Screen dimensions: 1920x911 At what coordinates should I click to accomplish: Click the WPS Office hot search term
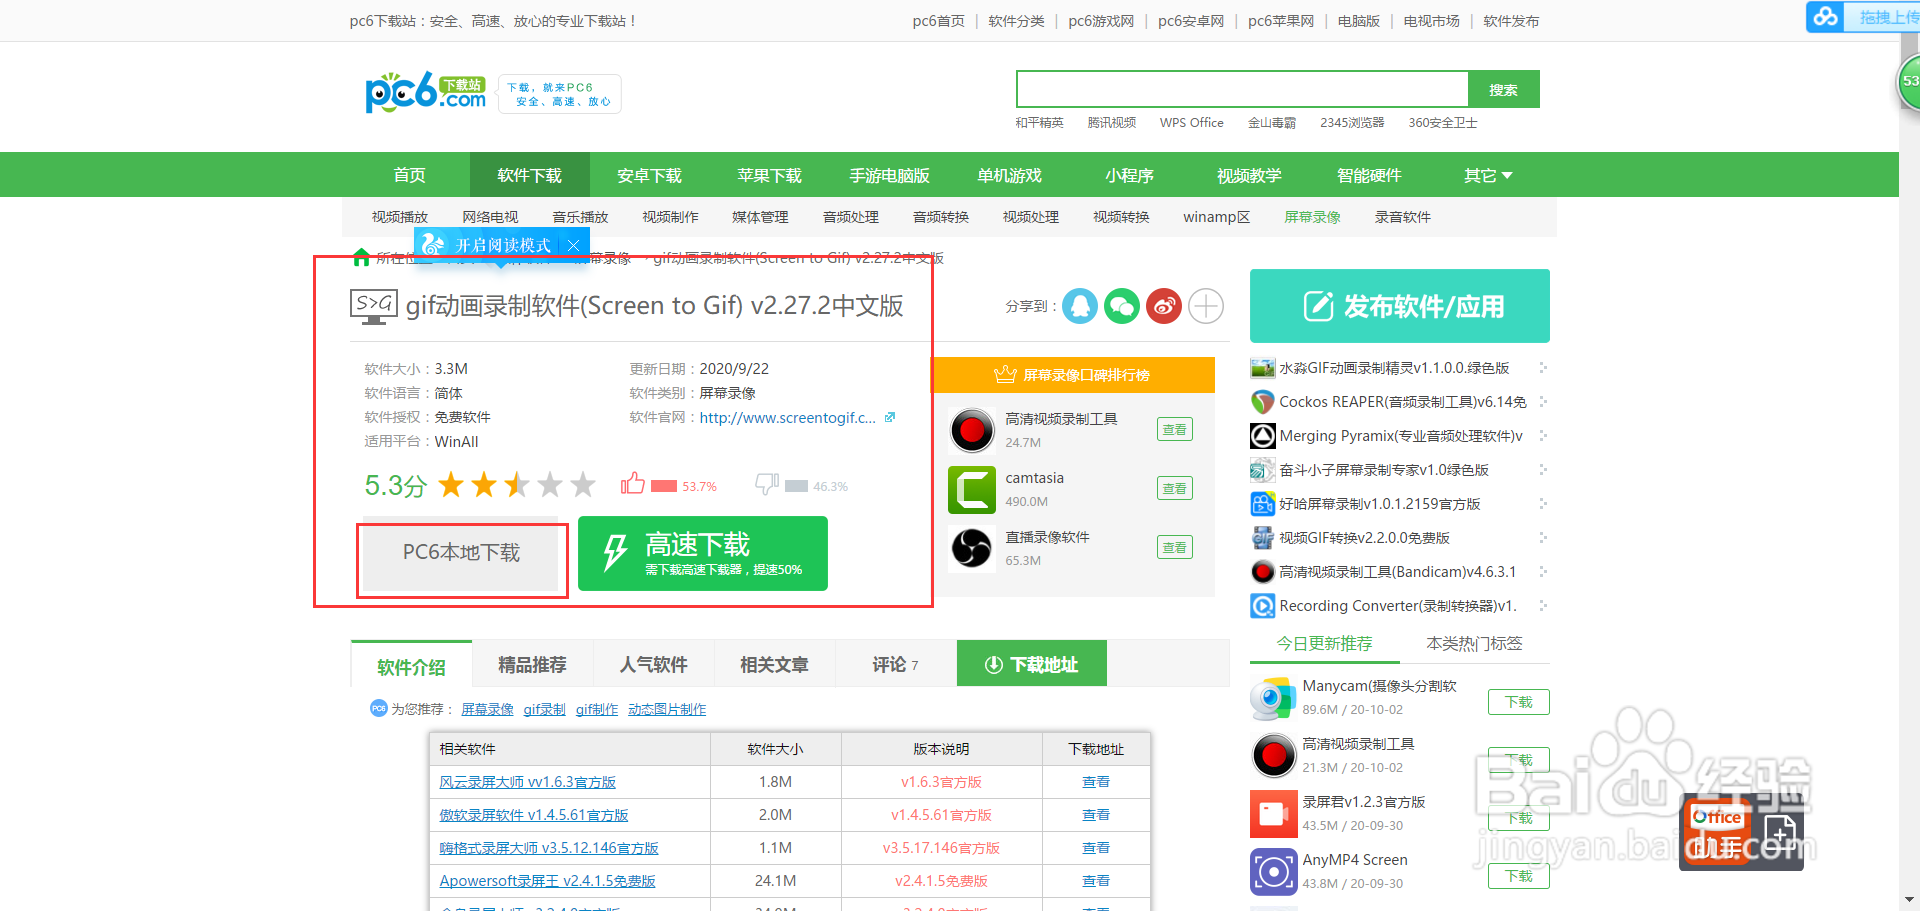(1191, 123)
